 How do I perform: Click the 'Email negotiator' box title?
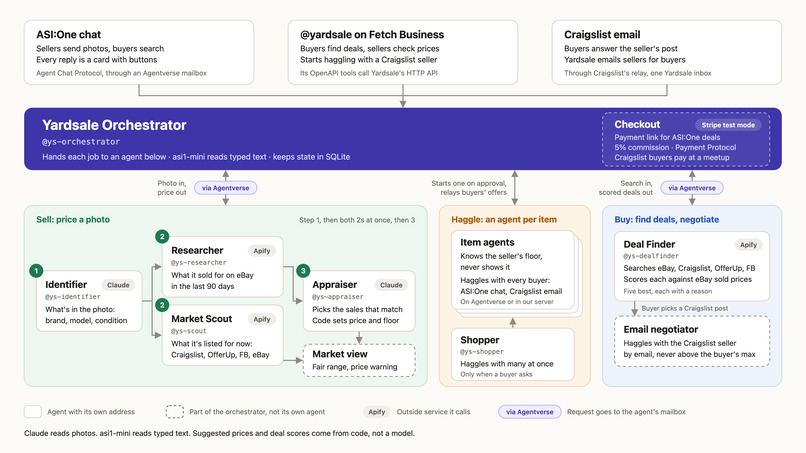pyautogui.click(x=661, y=329)
